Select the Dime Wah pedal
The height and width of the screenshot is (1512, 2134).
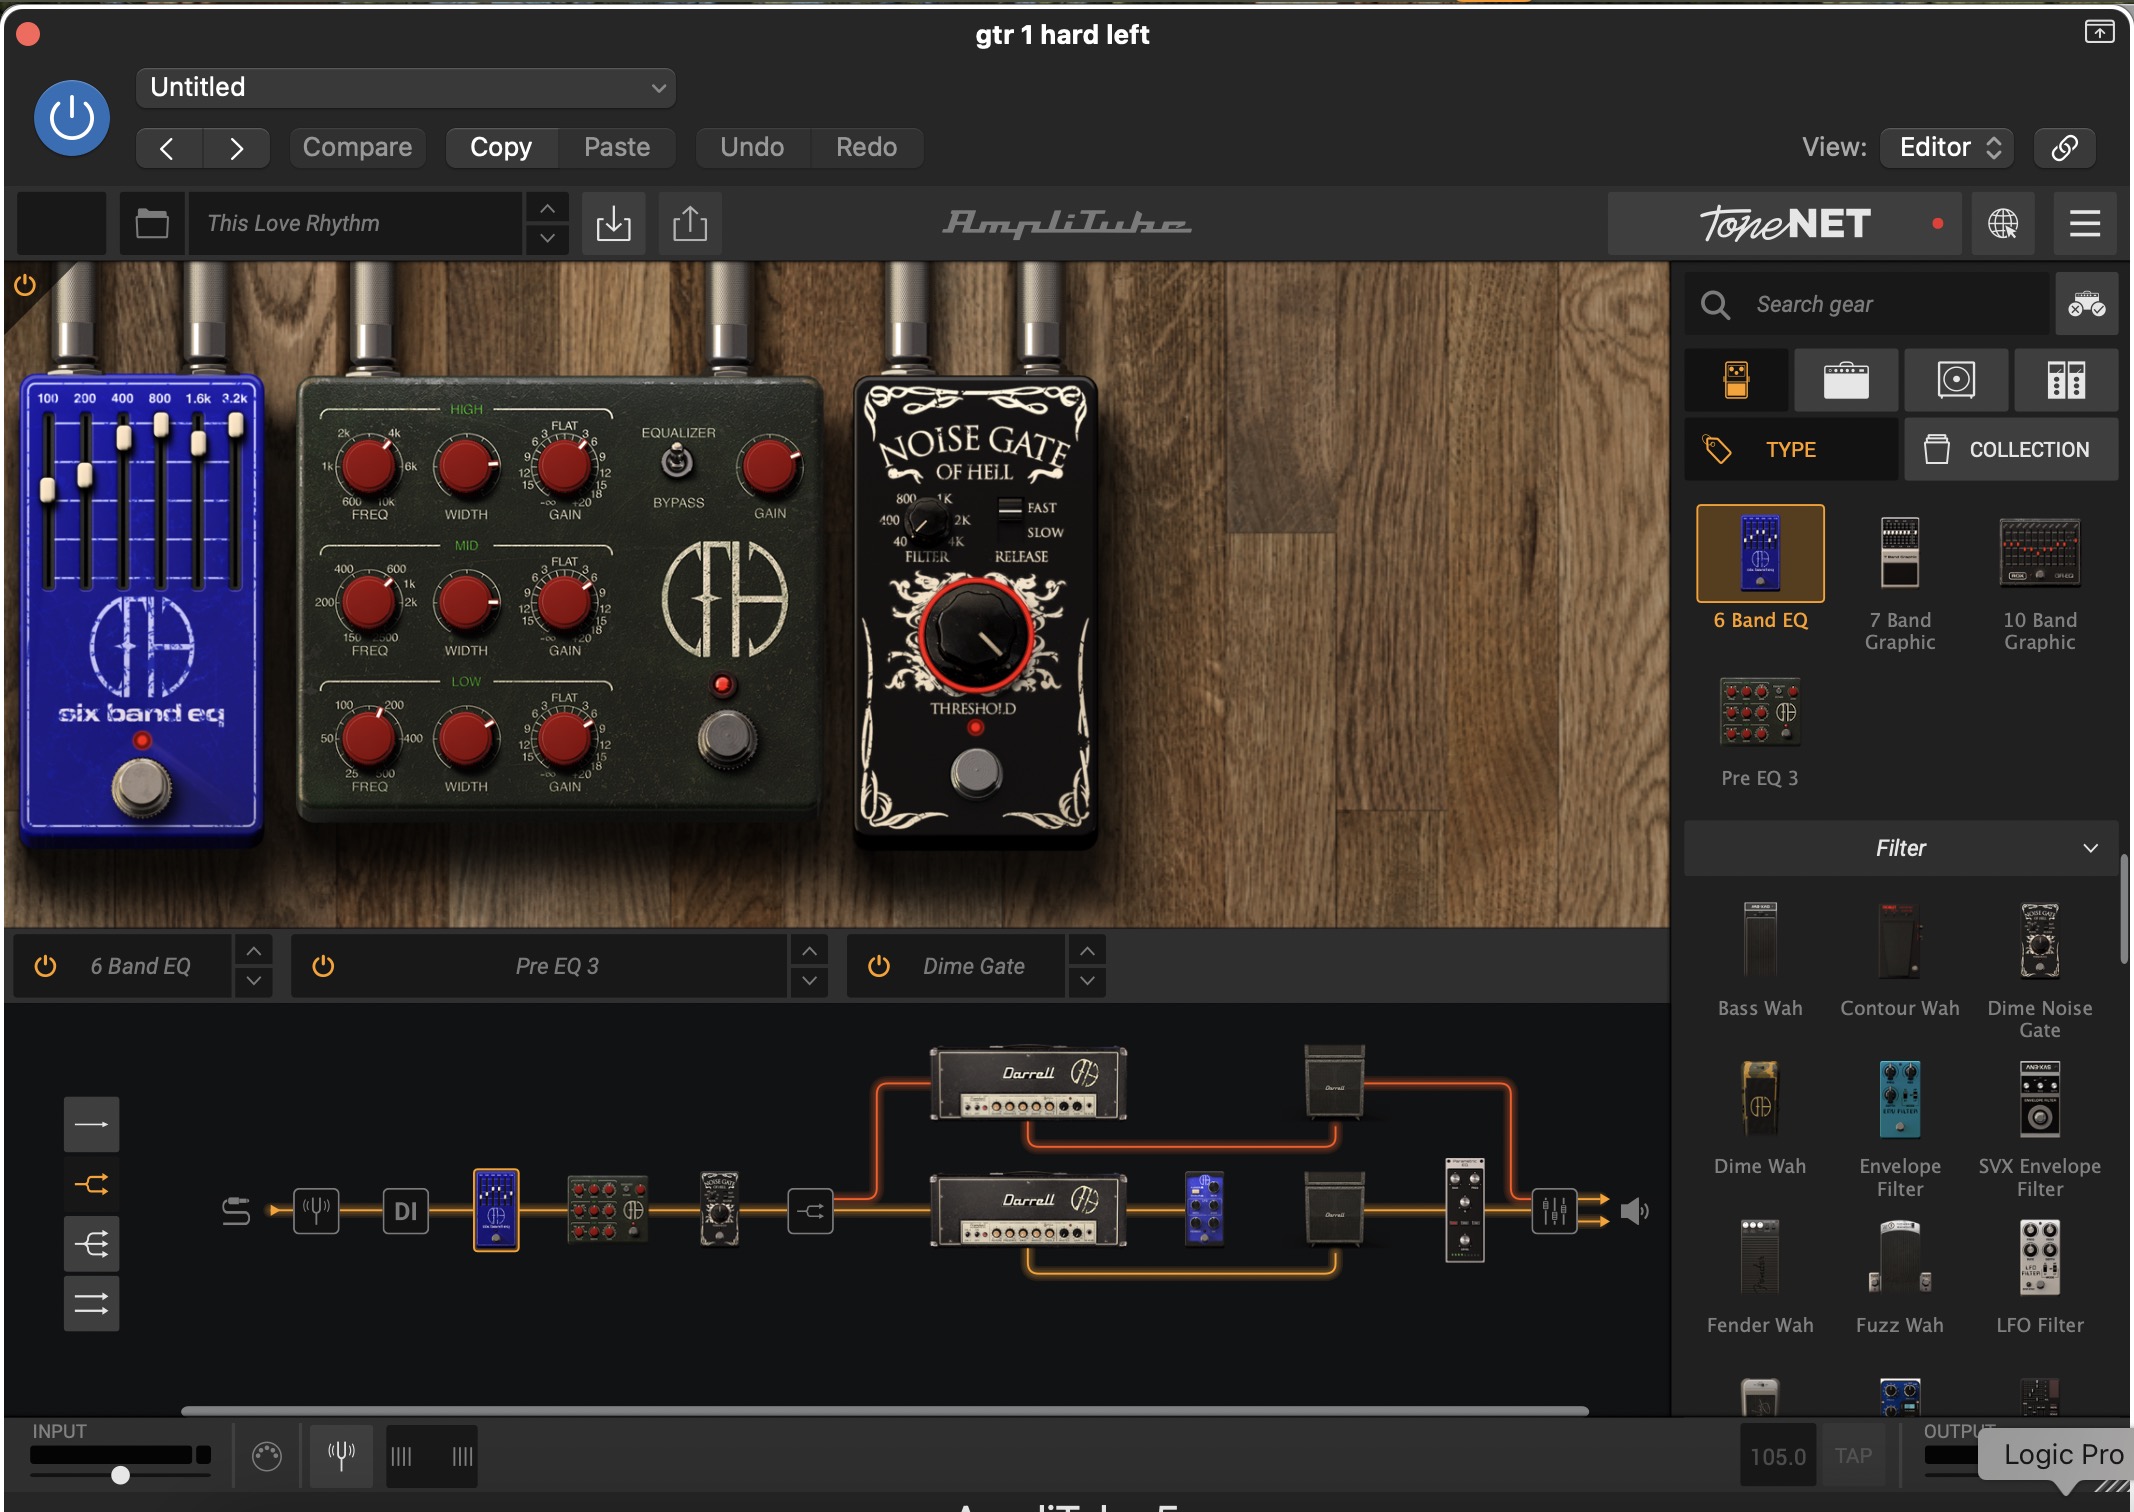[x=1760, y=1098]
